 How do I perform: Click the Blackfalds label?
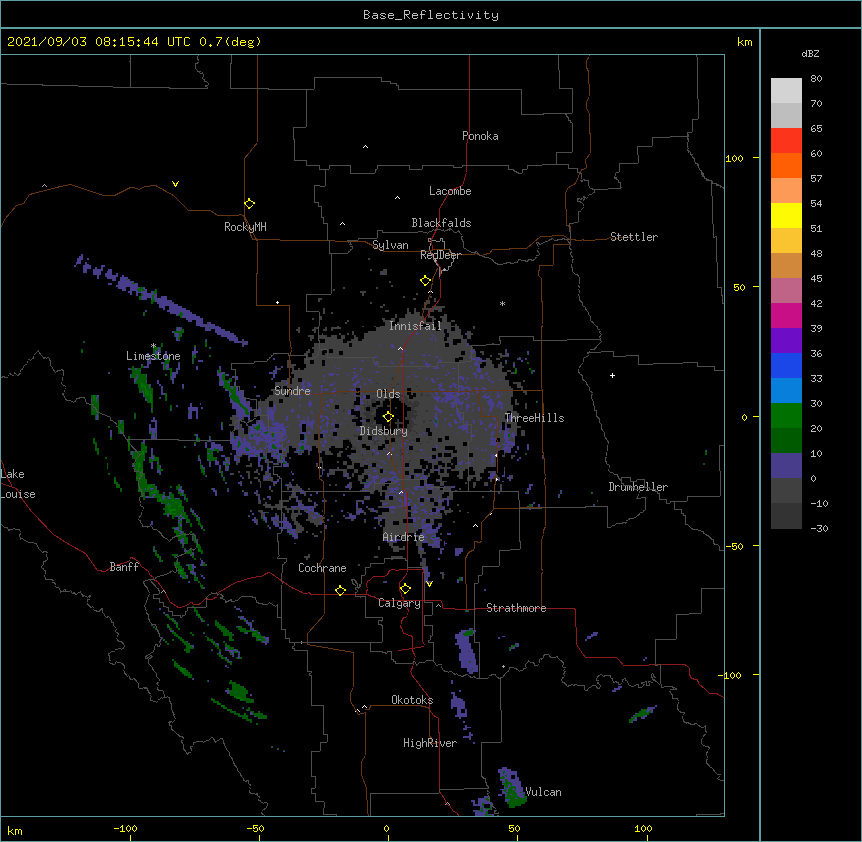pos(441,223)
